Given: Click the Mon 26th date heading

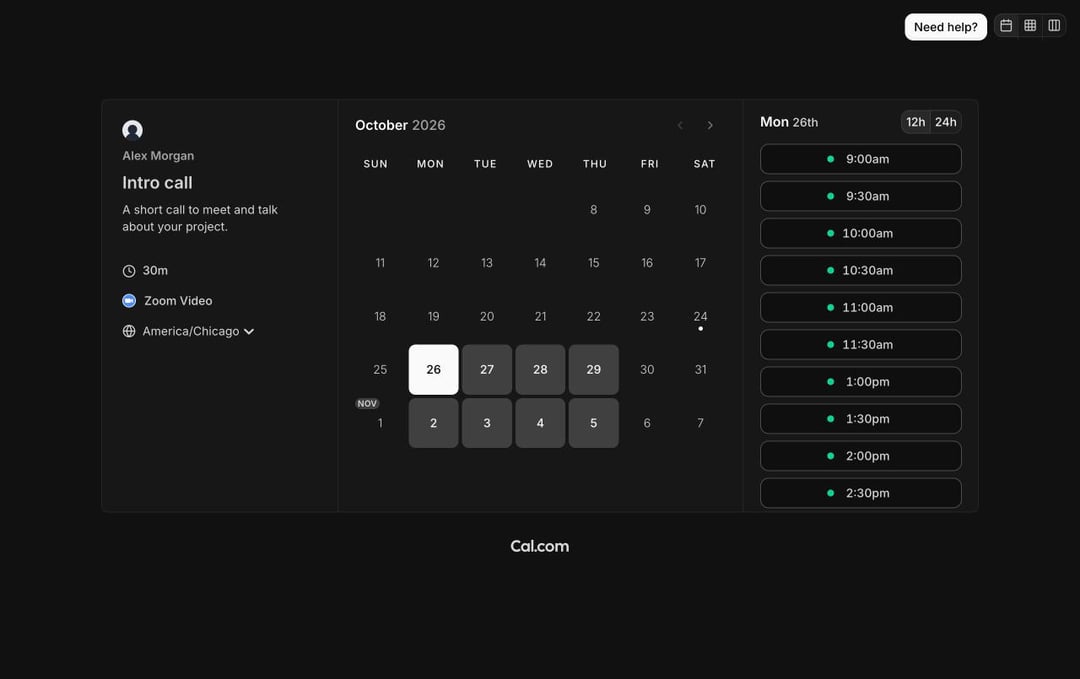Looking at the screenshot, I should pyautogui.click(x=789, y=122).
